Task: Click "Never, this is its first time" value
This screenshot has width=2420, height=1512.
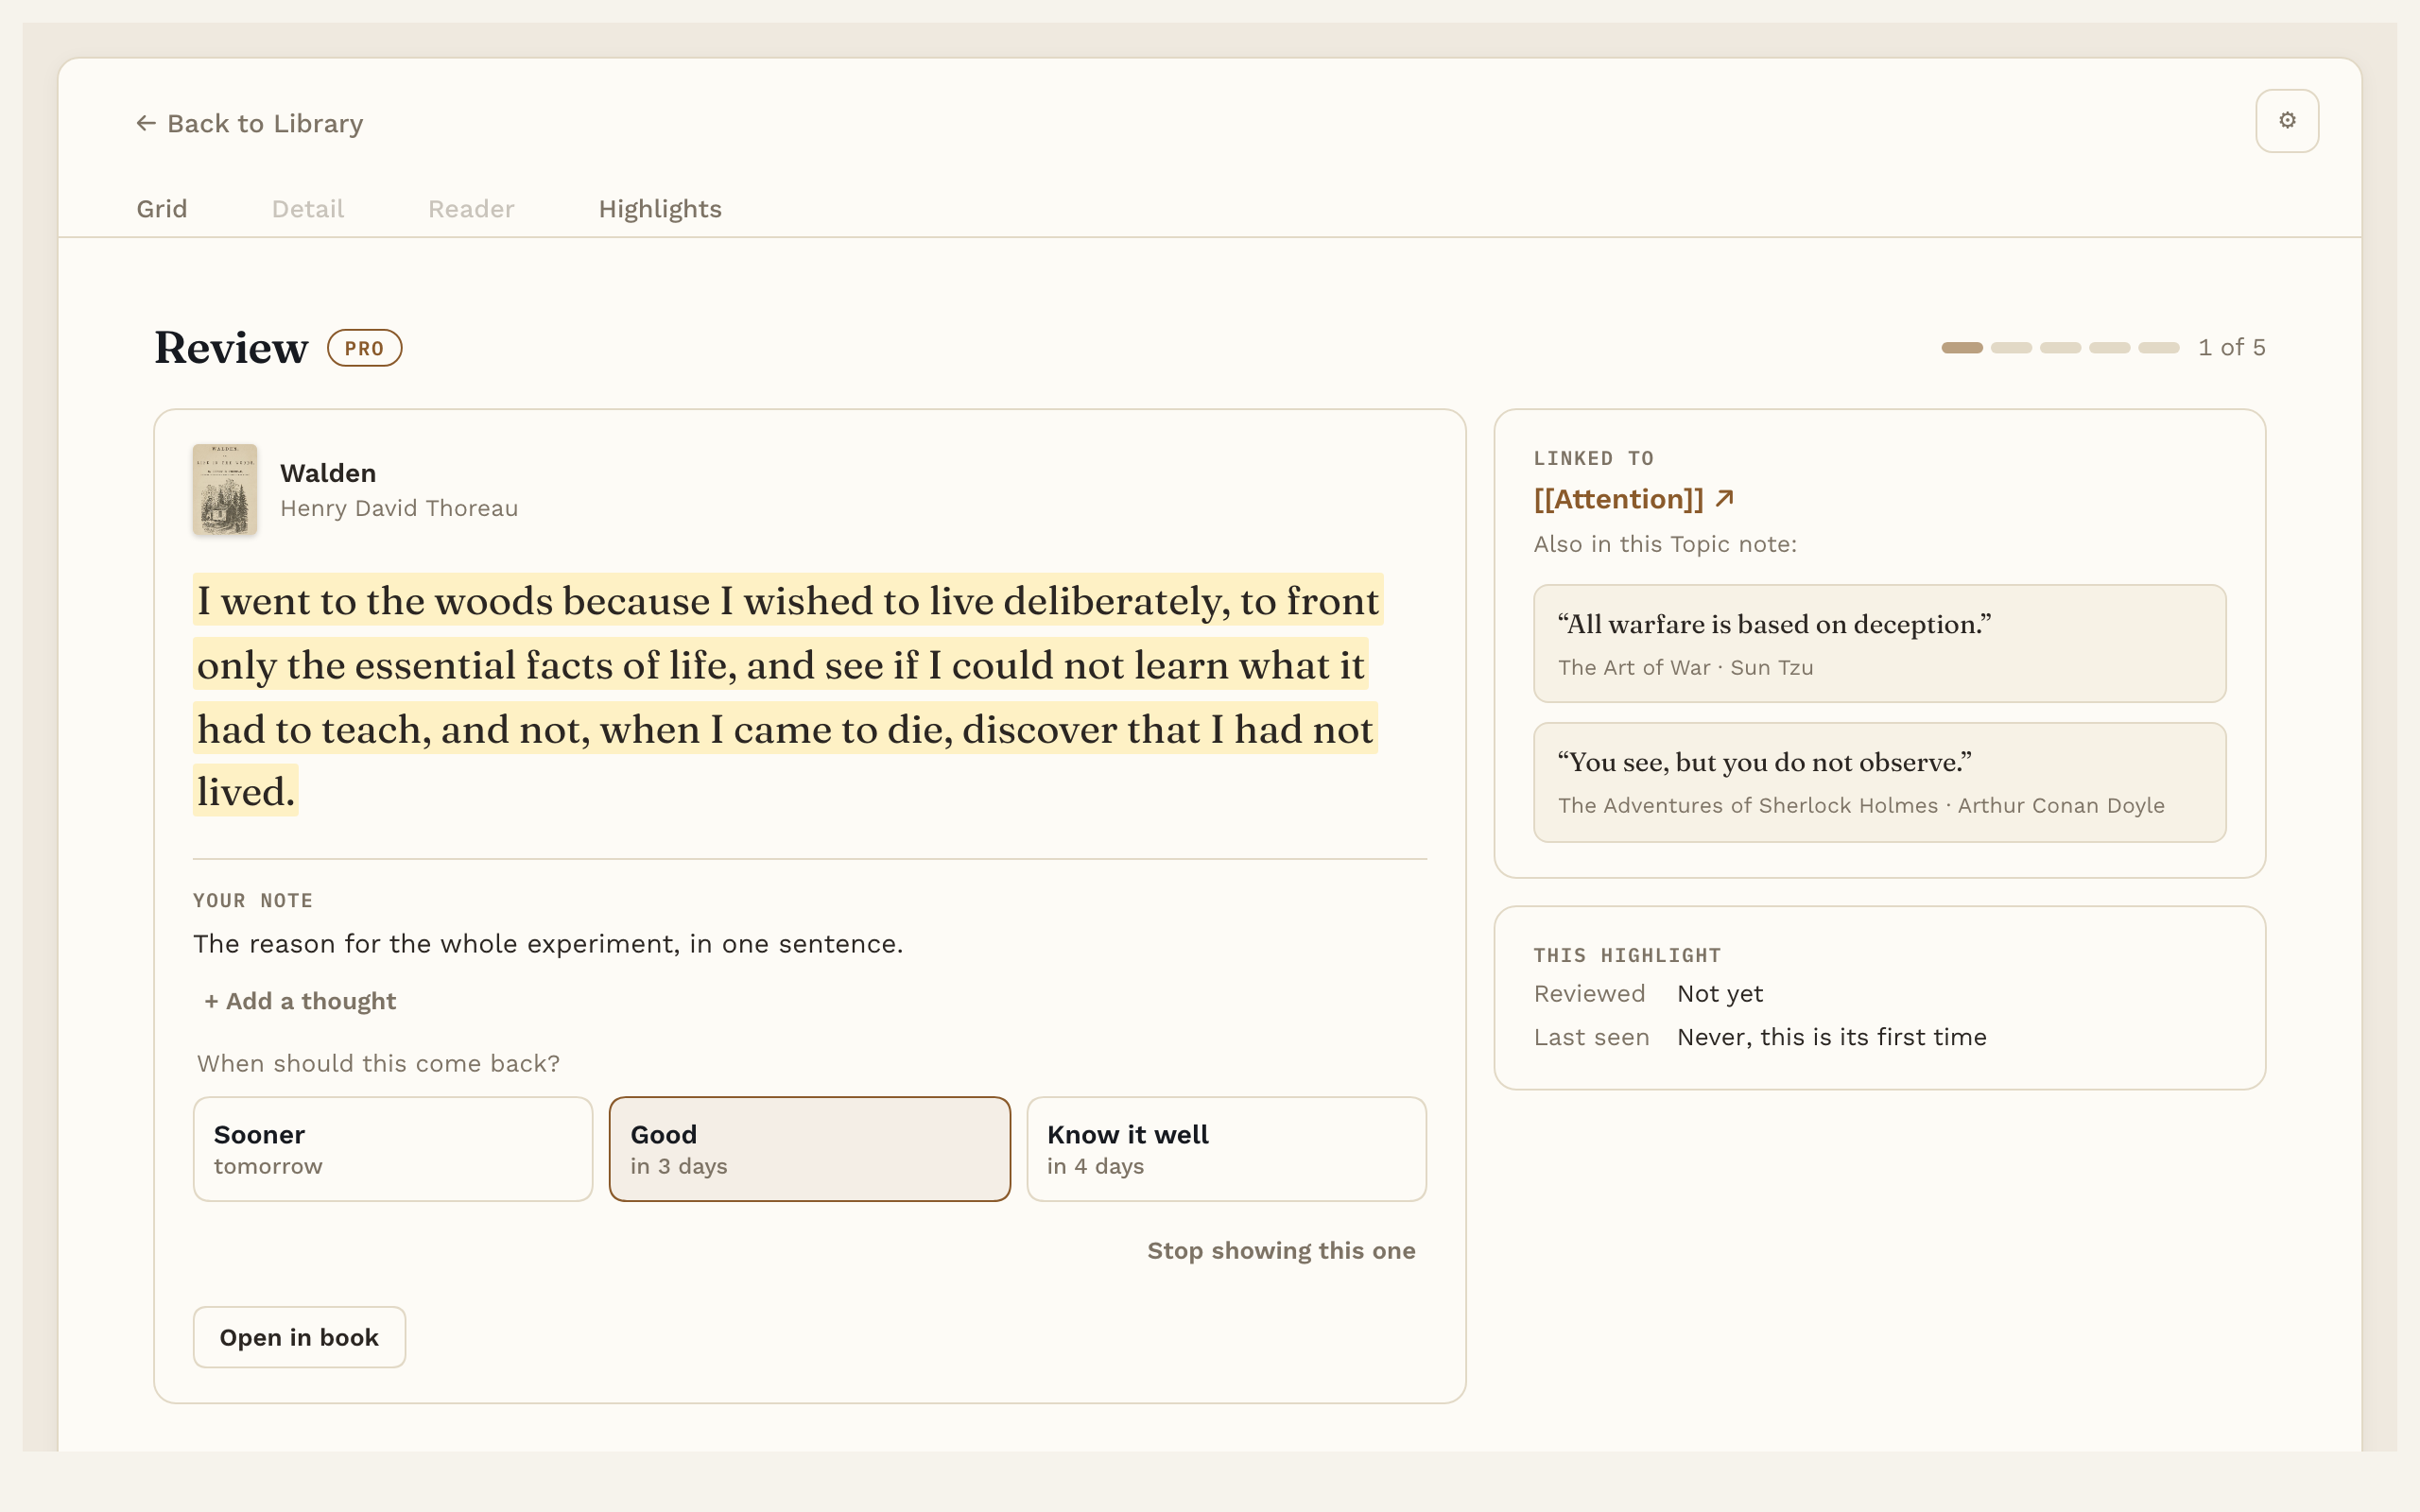Action: [x=1831, y=1037]
